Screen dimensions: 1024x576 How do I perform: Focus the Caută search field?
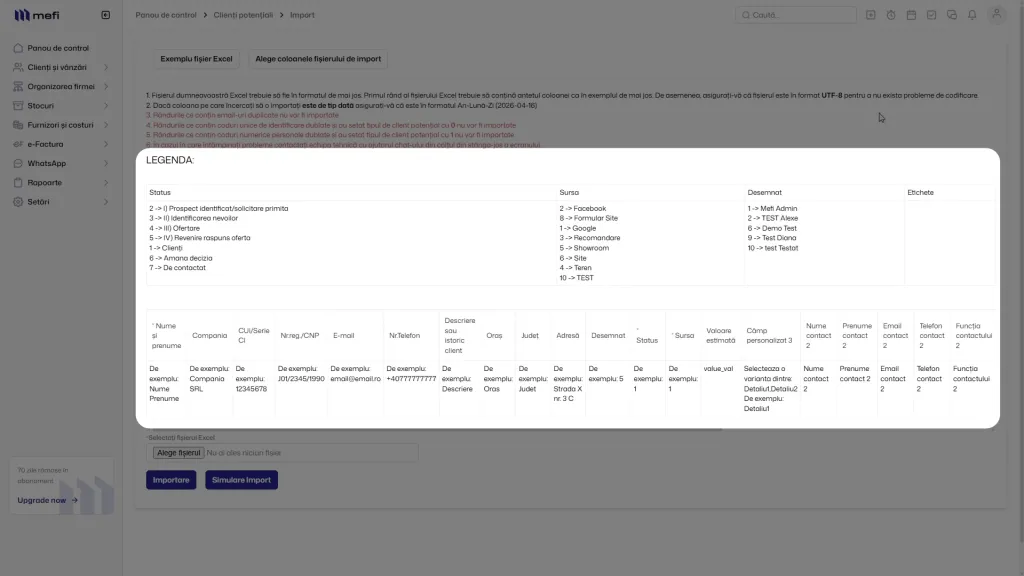point(795,15)
